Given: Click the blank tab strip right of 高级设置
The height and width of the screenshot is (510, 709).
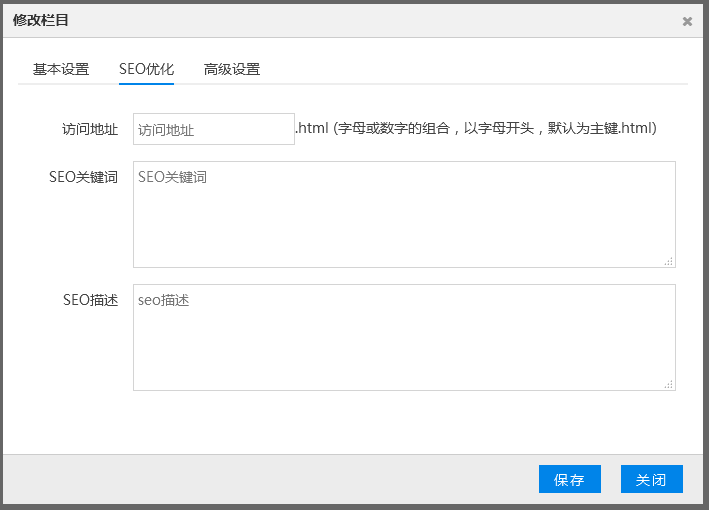Looking at the screenshot, I should tap(470, 69).
